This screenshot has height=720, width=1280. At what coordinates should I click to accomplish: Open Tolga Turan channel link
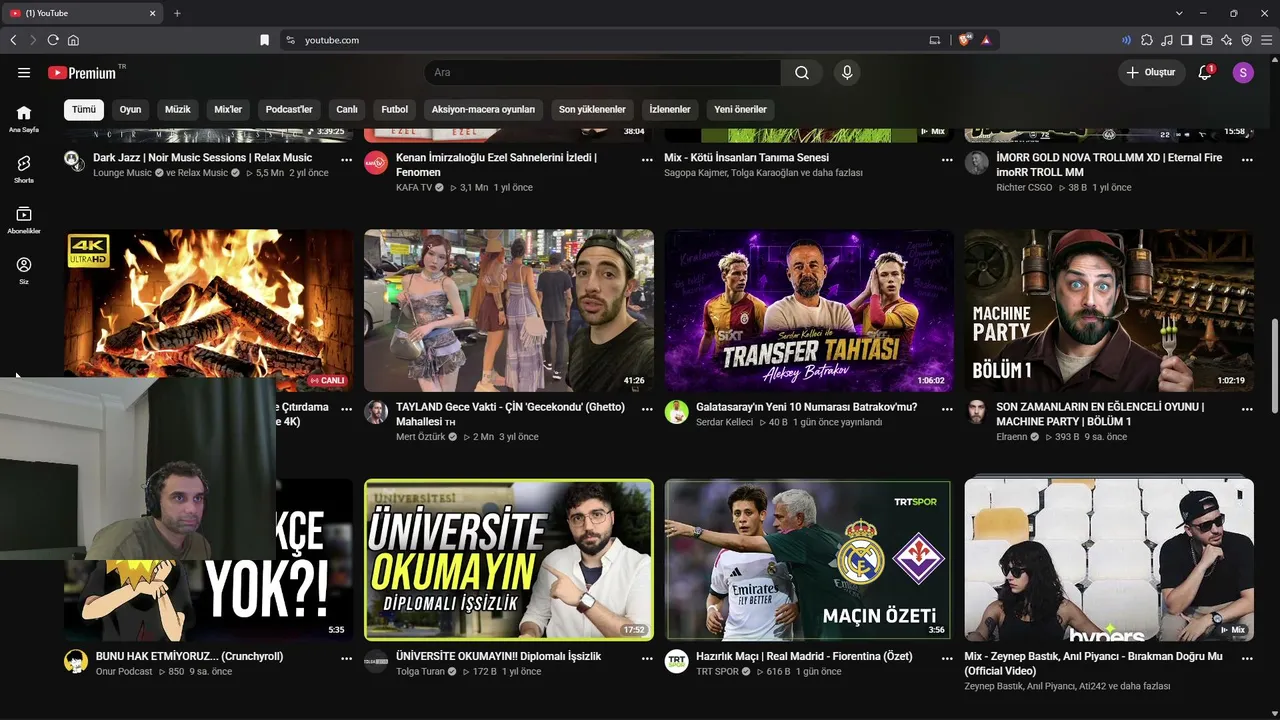tap(420, 672)
